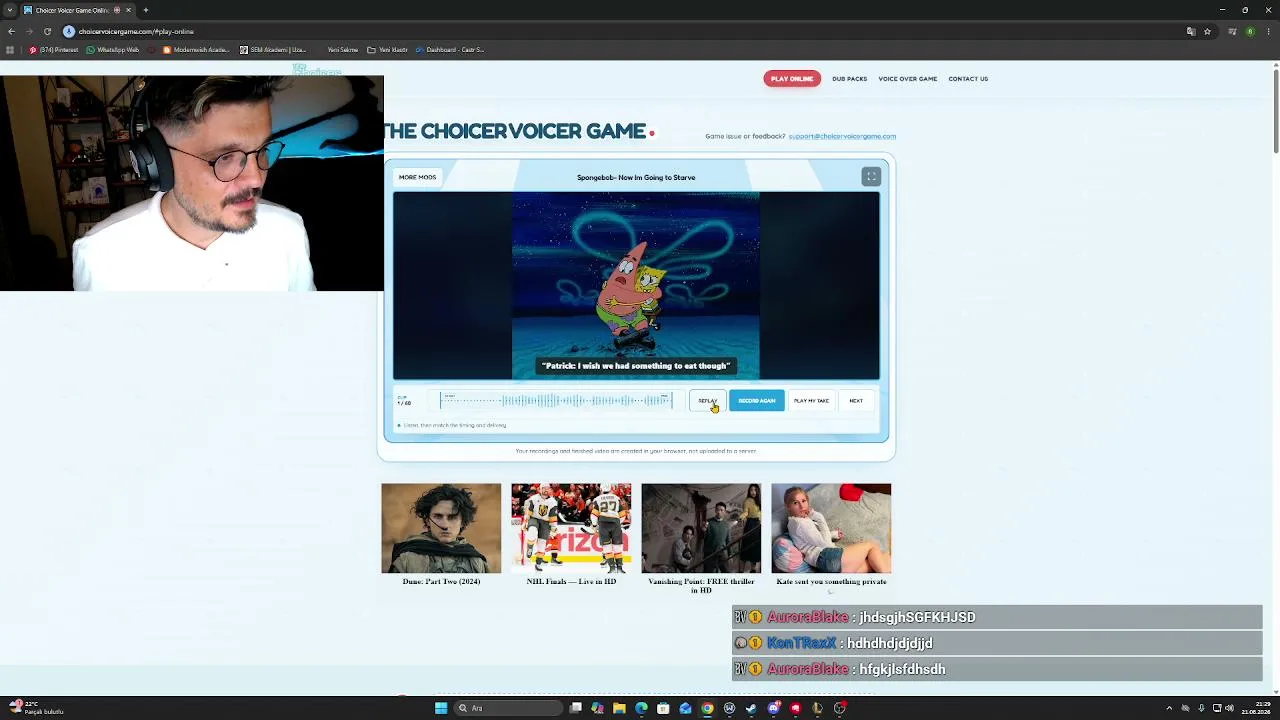Close the Choicer Voicer Game tab

[x=128, y=10]
